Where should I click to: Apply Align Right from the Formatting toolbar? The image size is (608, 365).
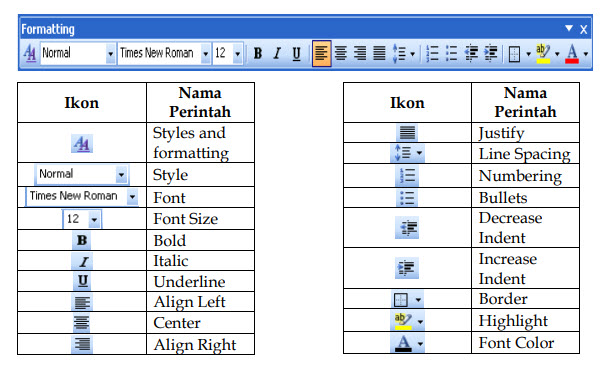pos(360,53)
